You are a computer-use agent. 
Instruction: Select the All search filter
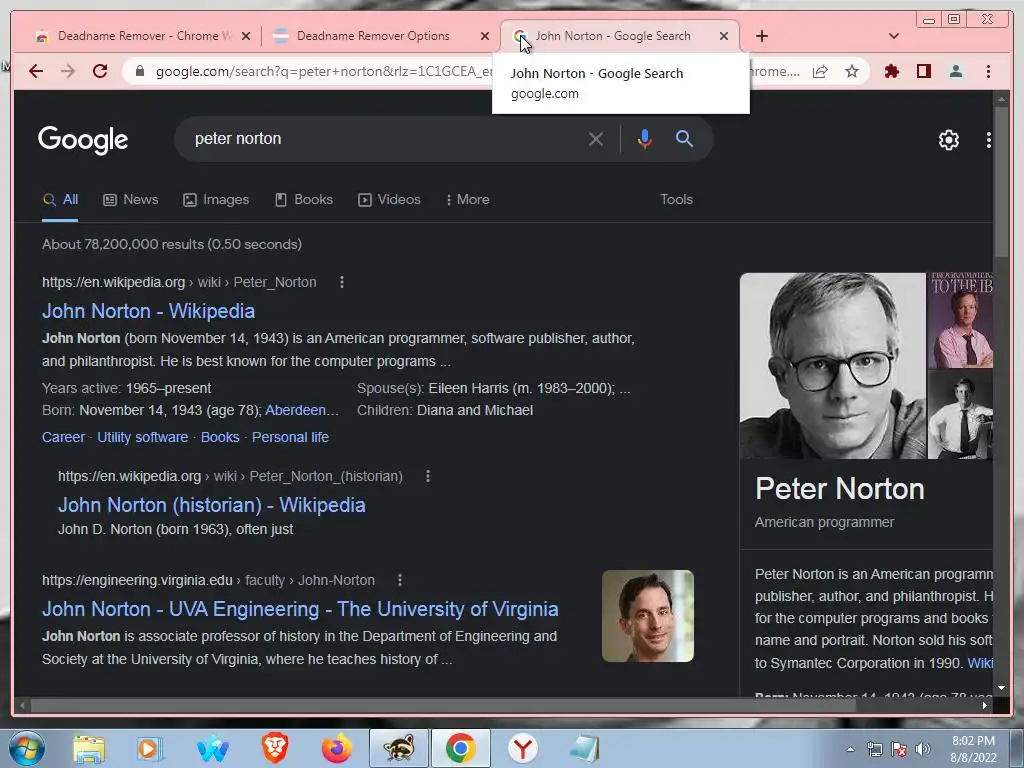[60, 200]
